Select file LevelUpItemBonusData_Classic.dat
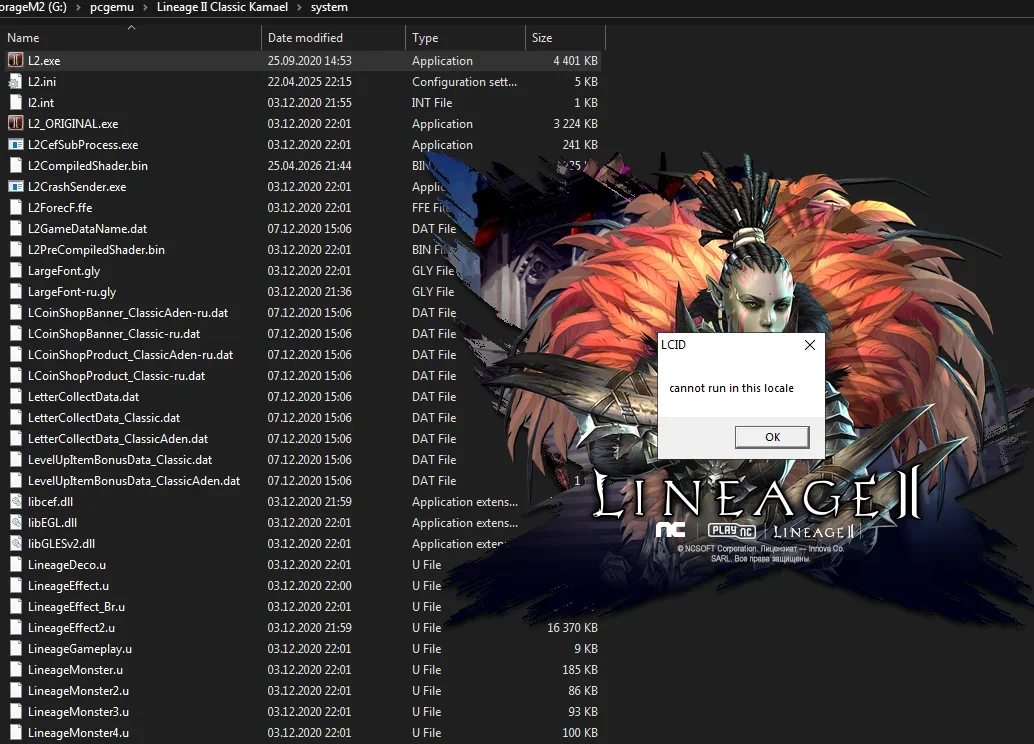Viewport: 1034px width, 744px height. click(120, 460)
